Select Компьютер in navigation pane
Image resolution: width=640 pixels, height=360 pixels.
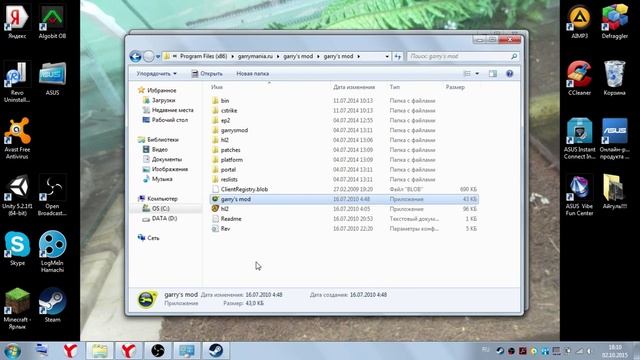[158, 198]
